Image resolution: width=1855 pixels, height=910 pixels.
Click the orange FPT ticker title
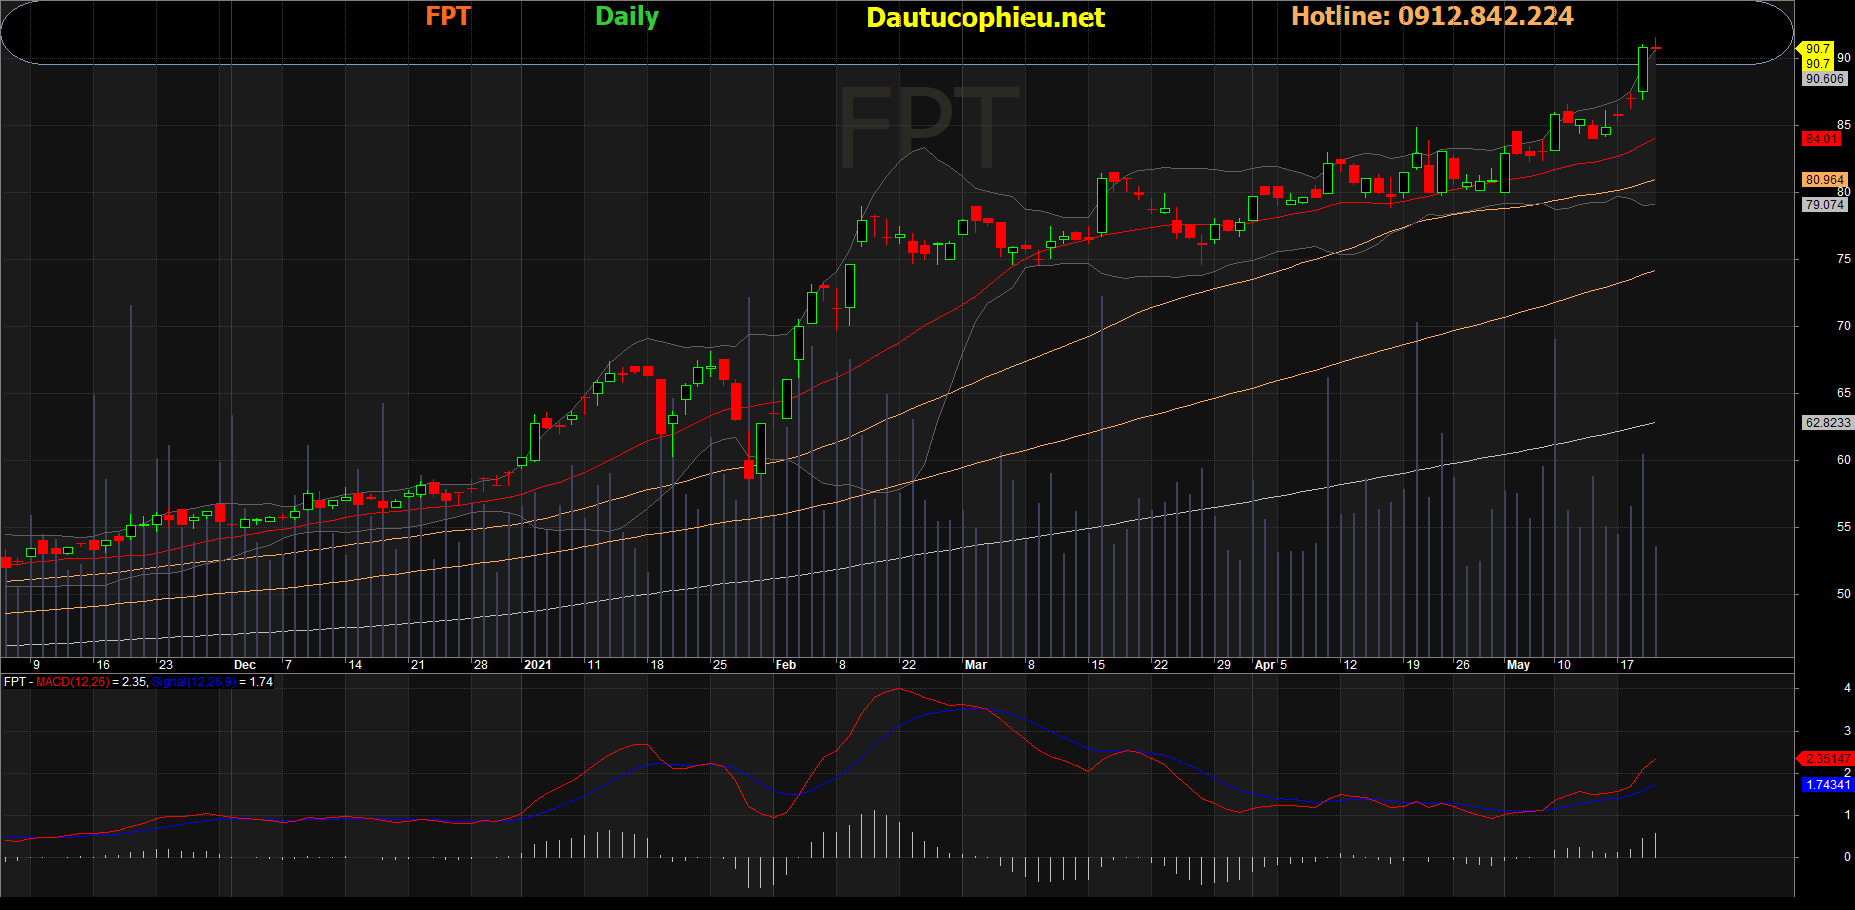click(448, 16)
